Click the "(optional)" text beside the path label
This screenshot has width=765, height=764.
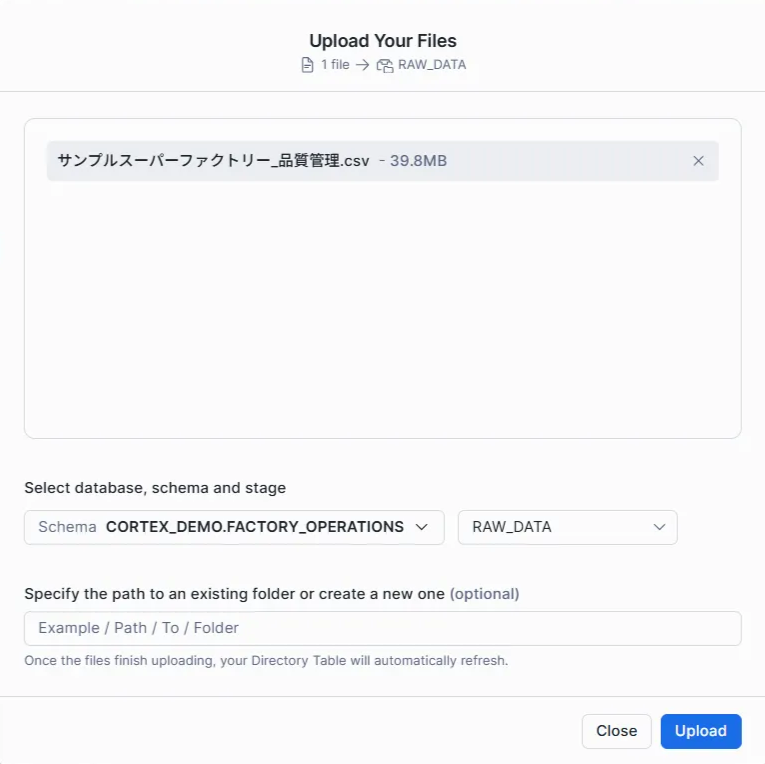(484, 594)
